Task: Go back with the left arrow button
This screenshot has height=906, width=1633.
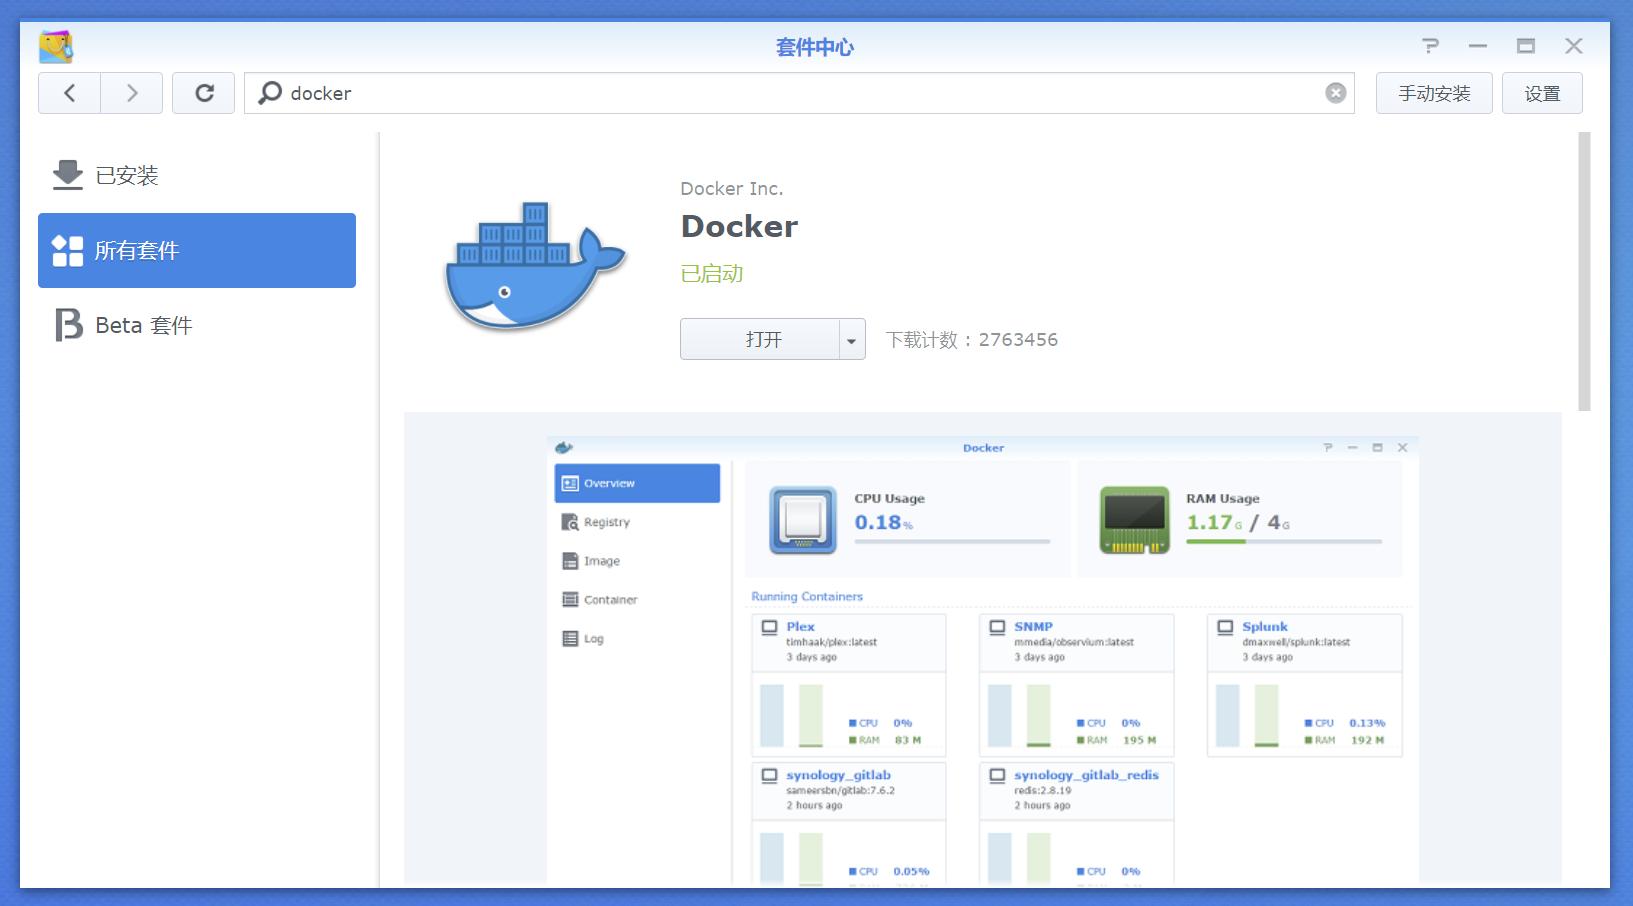Action: 69,93
